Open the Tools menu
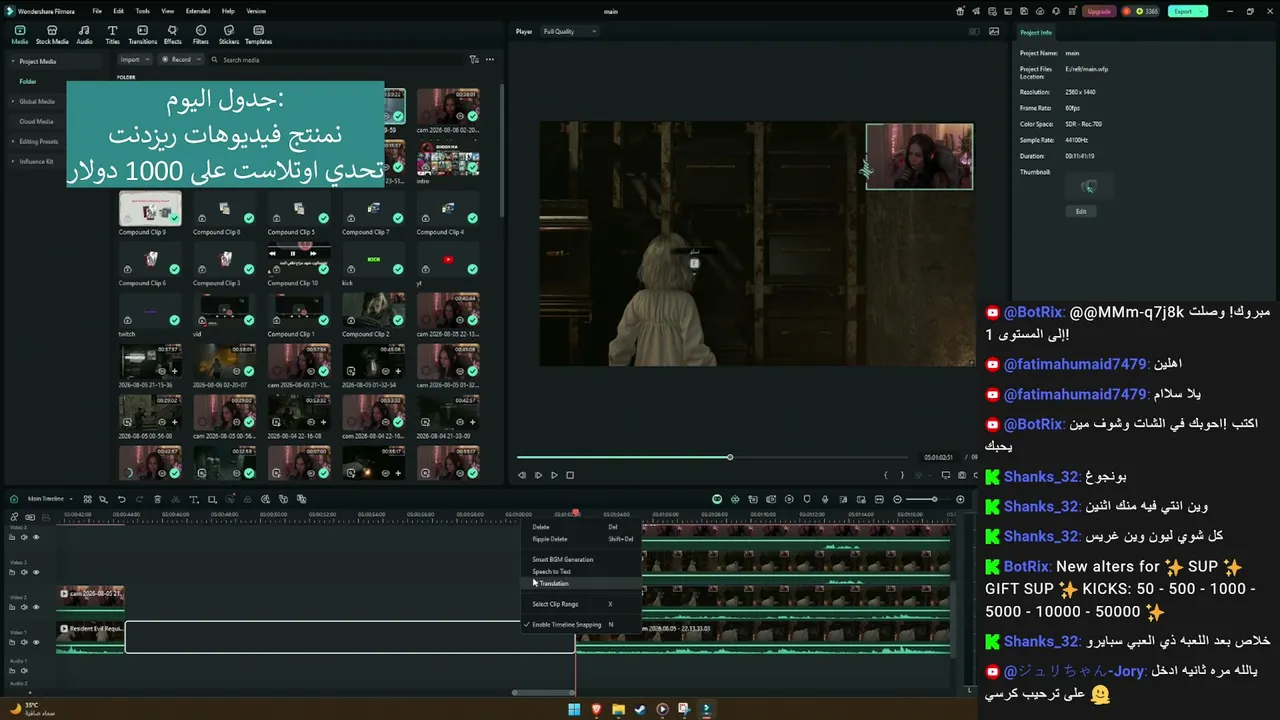Screen dimensions: 1280x720 [142, 11]
